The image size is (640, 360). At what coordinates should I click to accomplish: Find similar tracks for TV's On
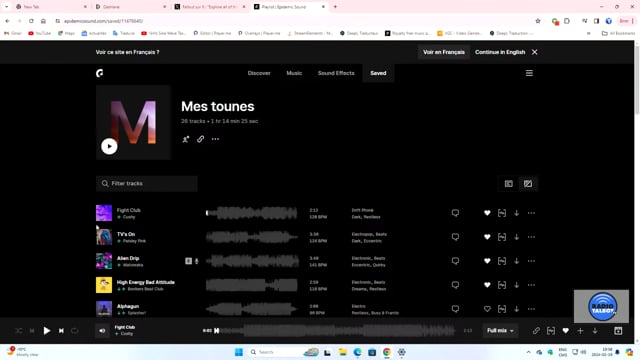502,237
